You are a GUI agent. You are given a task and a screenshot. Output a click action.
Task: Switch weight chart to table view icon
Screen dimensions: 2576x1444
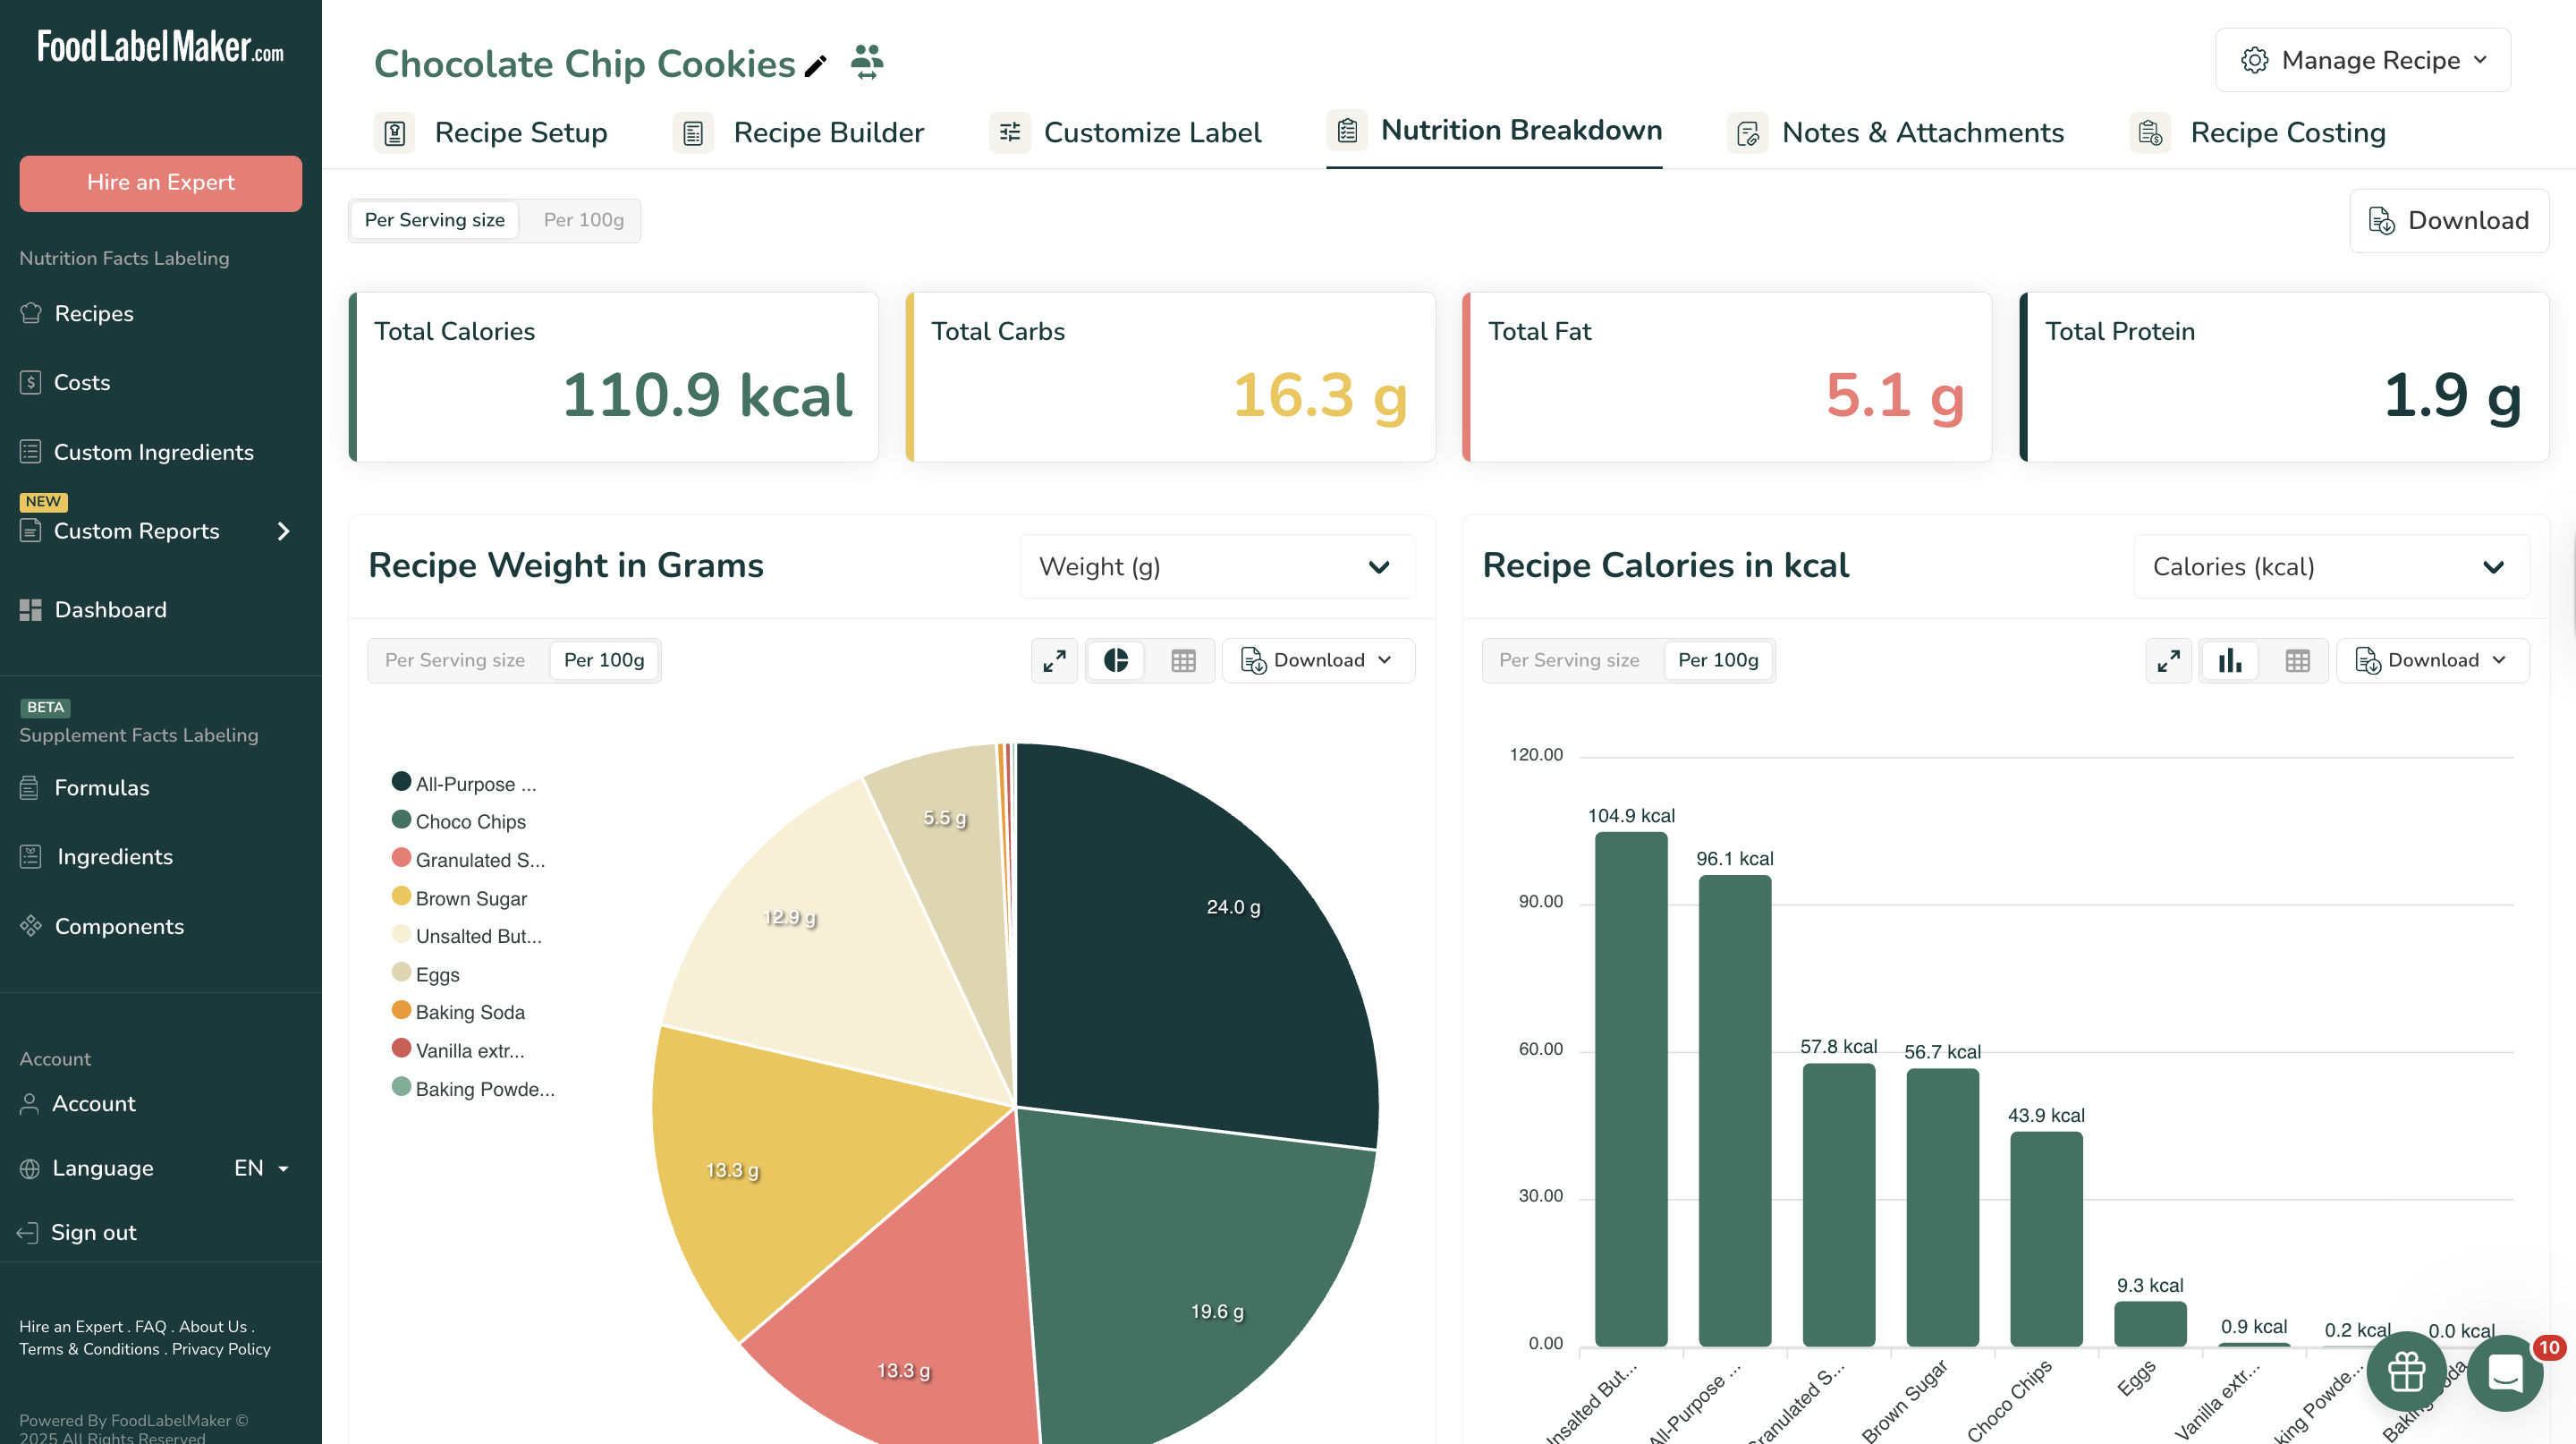tap(1183, 660)
